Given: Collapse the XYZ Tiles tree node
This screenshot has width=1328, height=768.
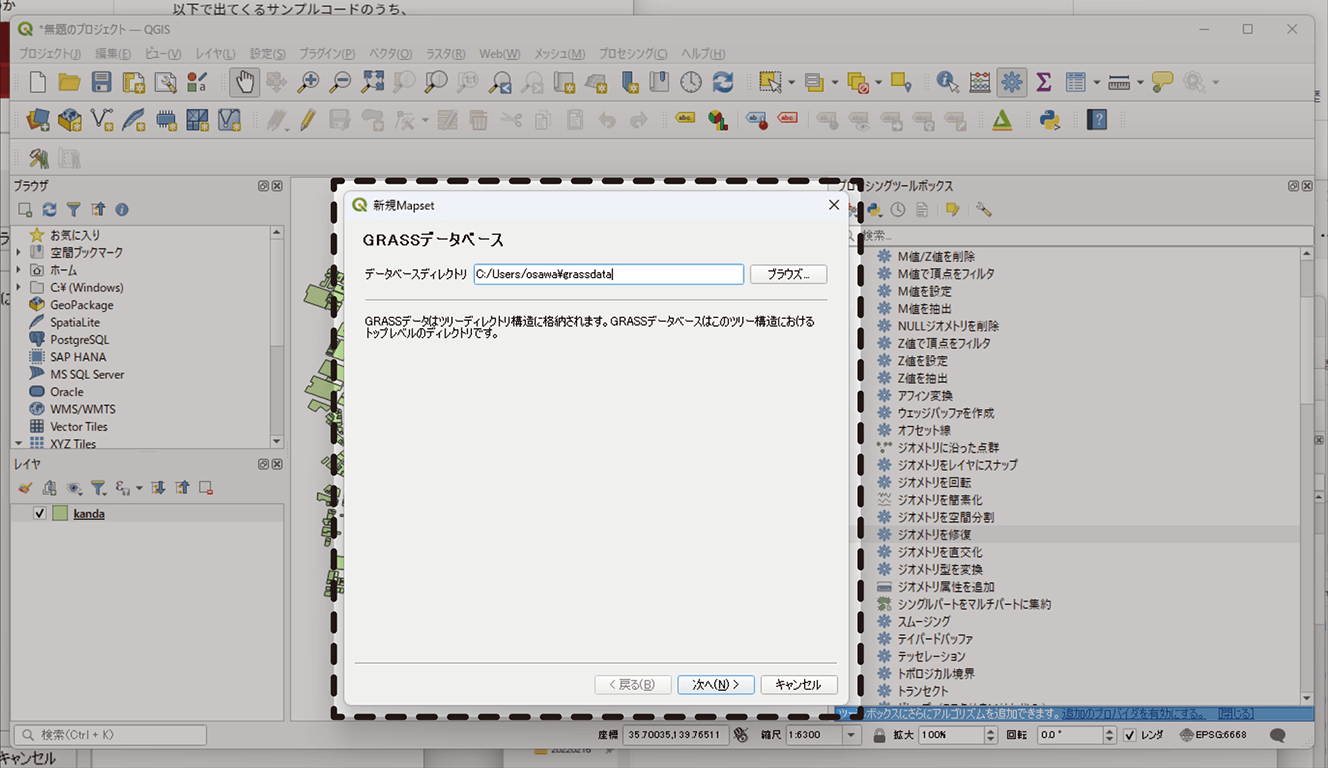Looking at the screenshot, I should point(18,443).
